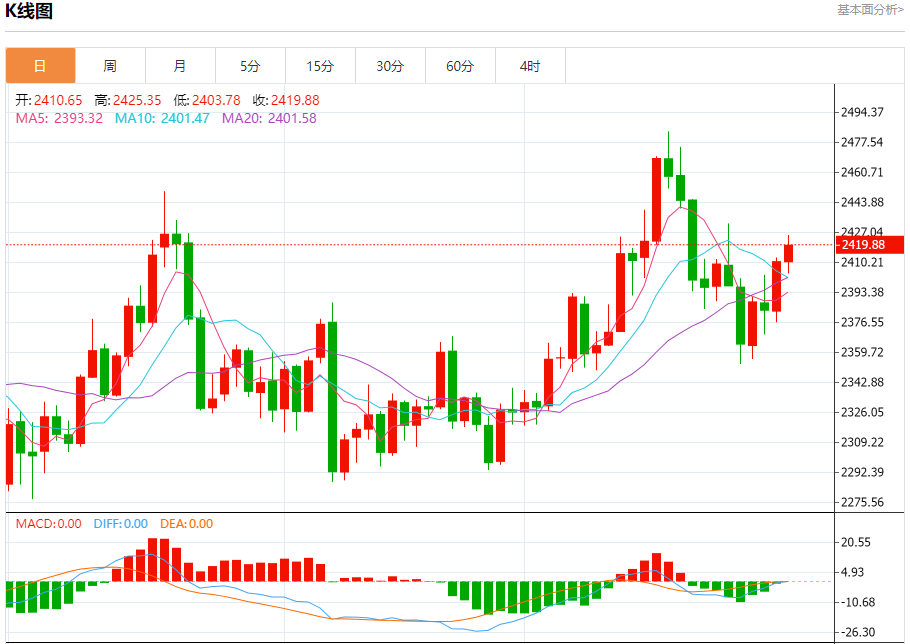This screenshot has width=910, height=644.
Task: Open the 15分 interval tab
Action: [320, 66]
